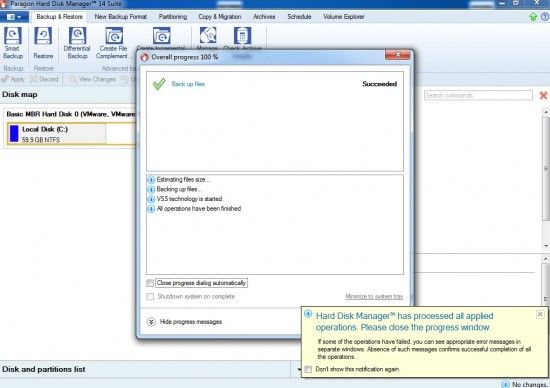Close the Overall progress dialog
The width and height of the screenshot is (550, 388).
coord(397,55)
